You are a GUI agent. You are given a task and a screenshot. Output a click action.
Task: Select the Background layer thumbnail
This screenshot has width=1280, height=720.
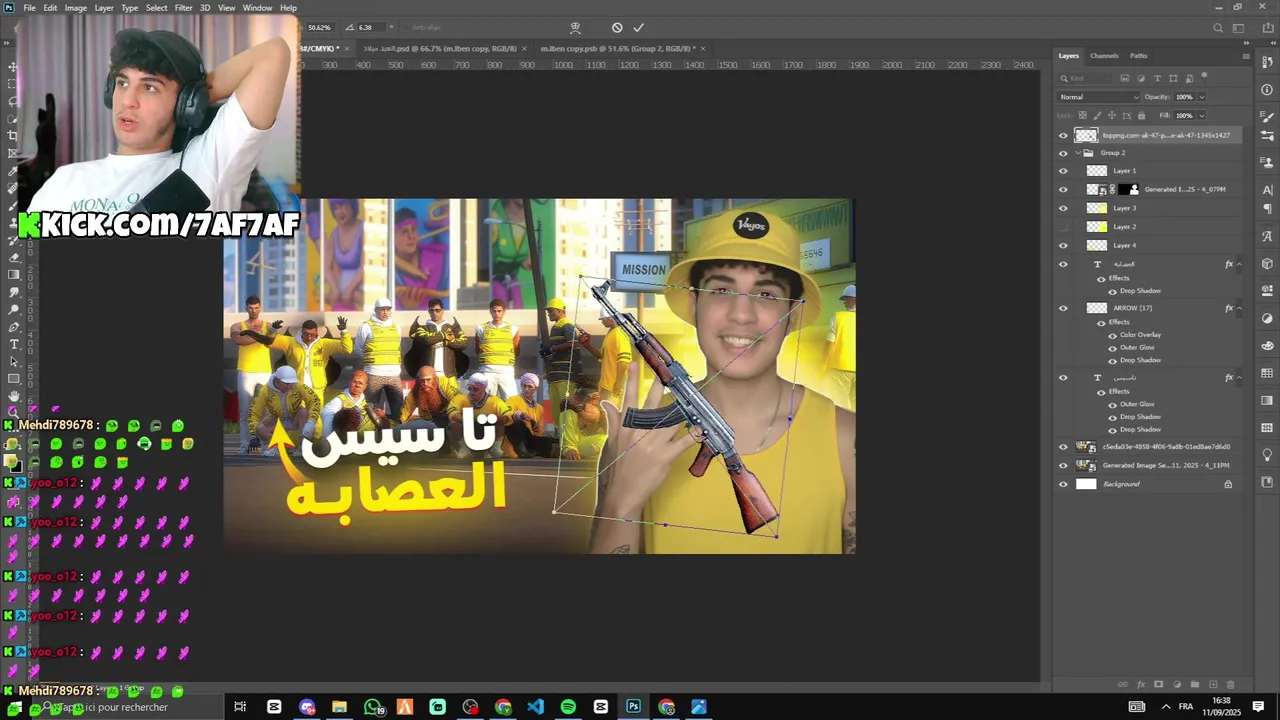point(1086,484)
